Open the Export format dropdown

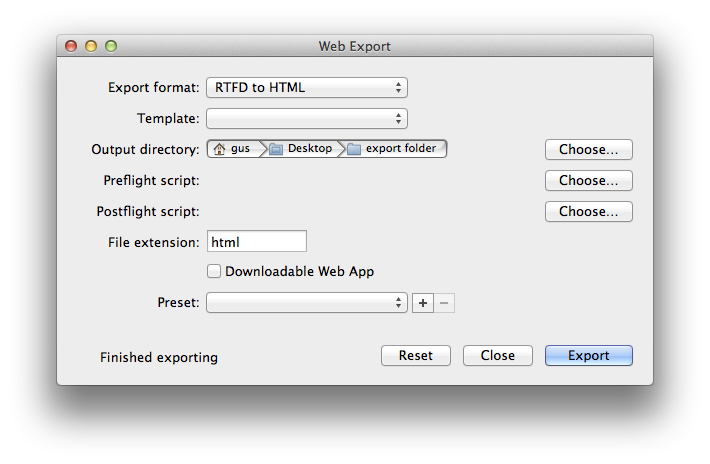[x=306, y=88]
